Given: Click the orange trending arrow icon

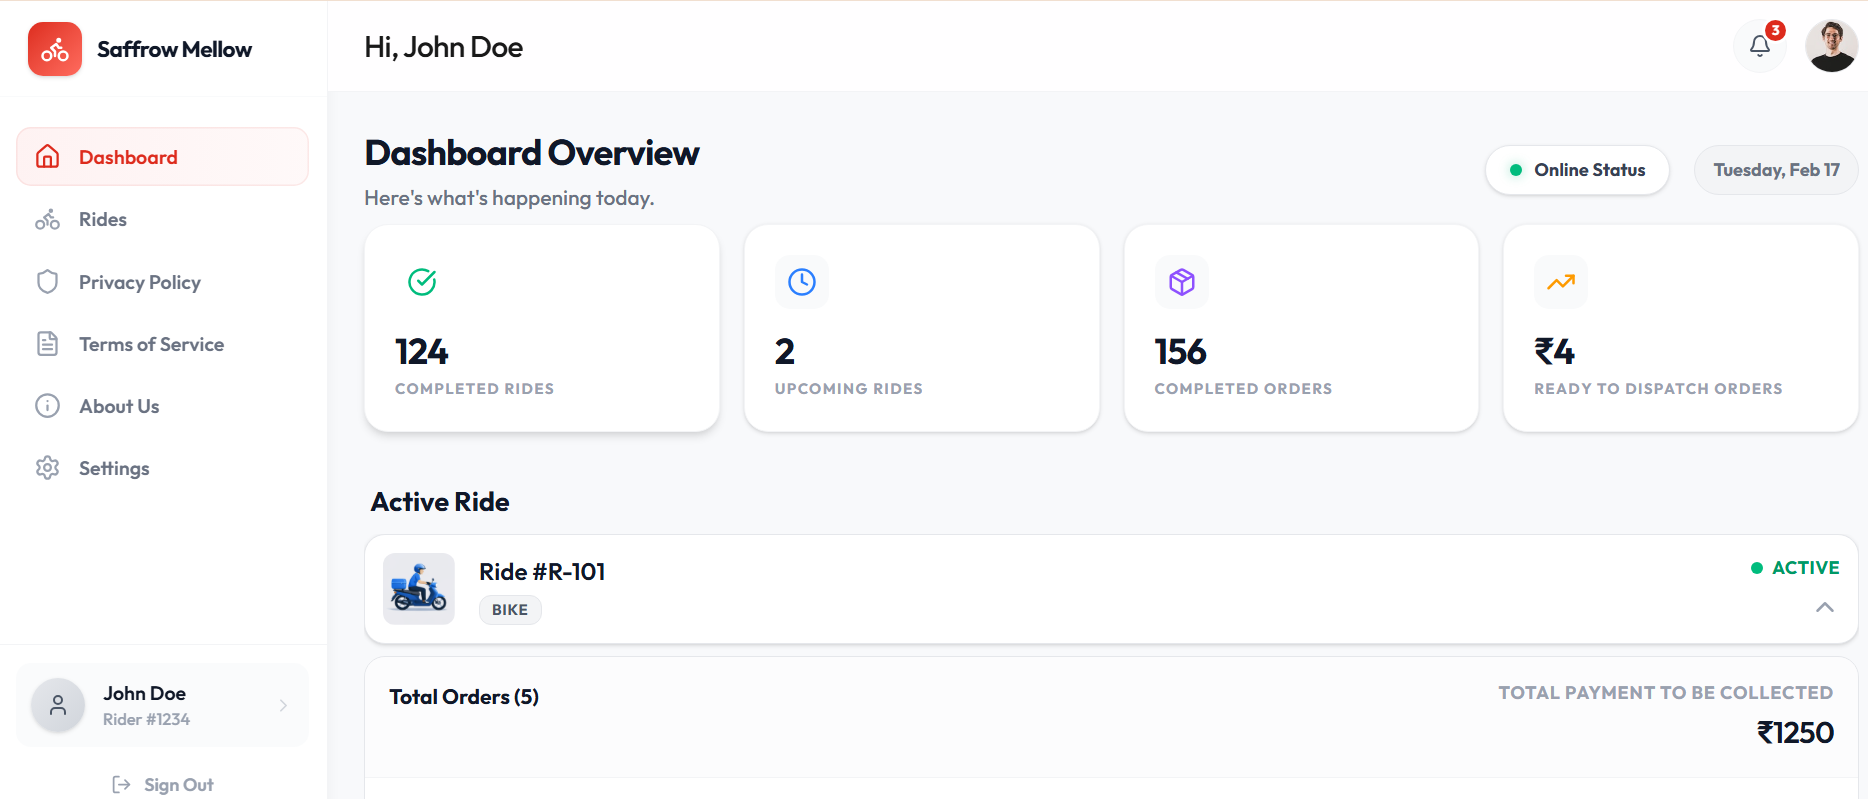Looking at the screenshot, I should click(x=1560, y=282).
